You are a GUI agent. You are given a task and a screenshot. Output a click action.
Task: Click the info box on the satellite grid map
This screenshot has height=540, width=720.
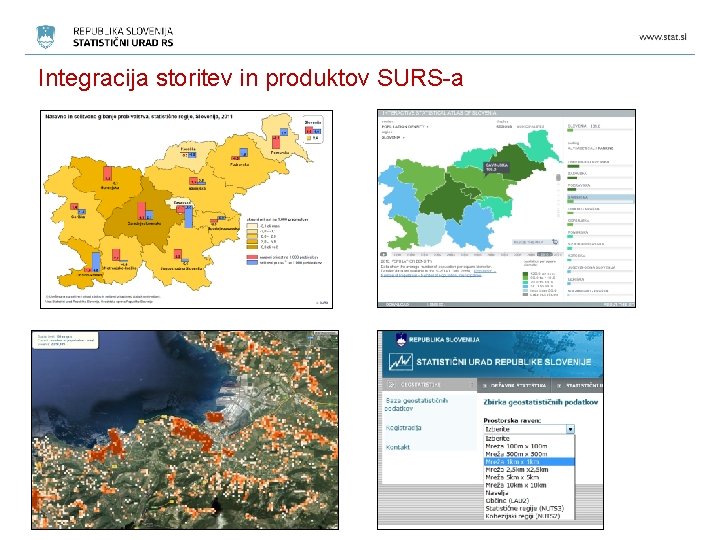pyautogui.click(x=66, y=340)
